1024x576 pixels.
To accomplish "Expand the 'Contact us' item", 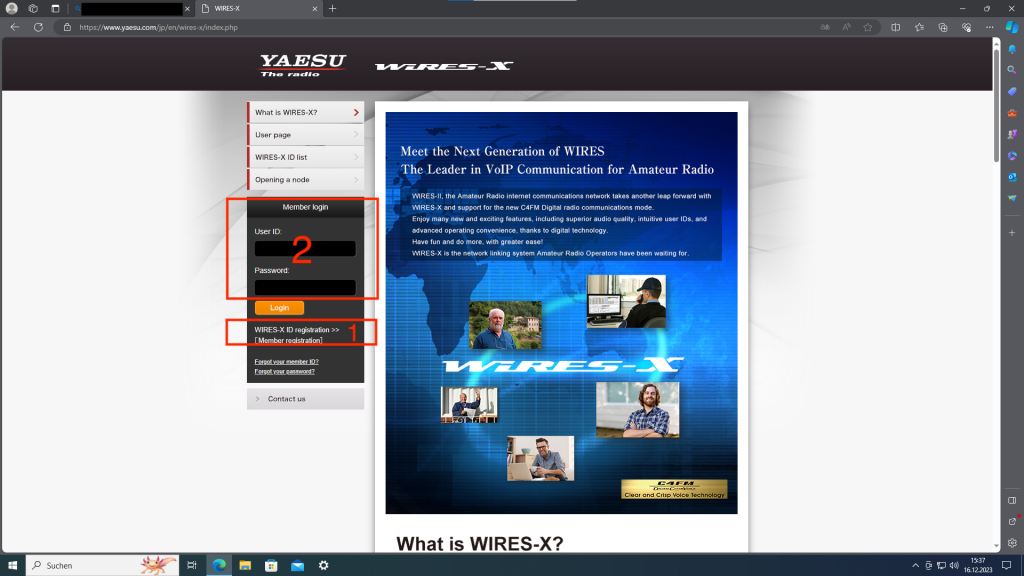I will pyautogui.click(x=305, y=399).
